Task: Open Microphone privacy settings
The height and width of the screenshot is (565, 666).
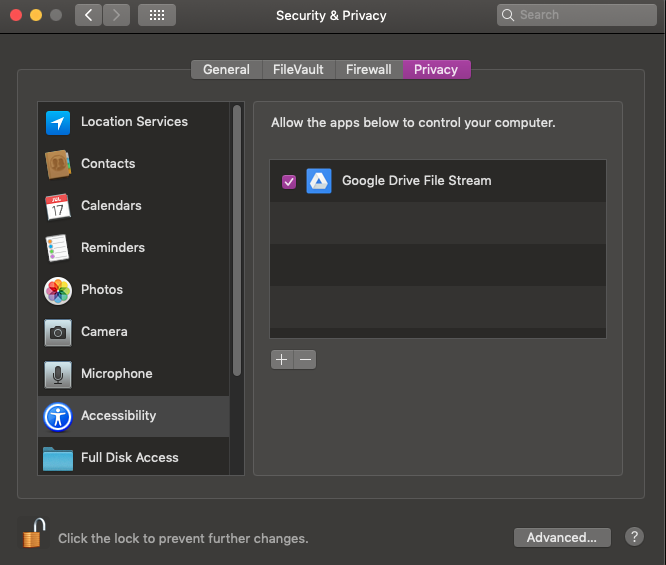Action: [116, 374]
